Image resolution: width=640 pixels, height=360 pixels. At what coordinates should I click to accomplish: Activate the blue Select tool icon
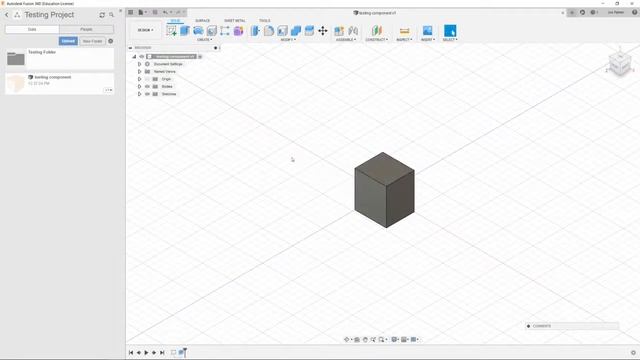point(450,31)
